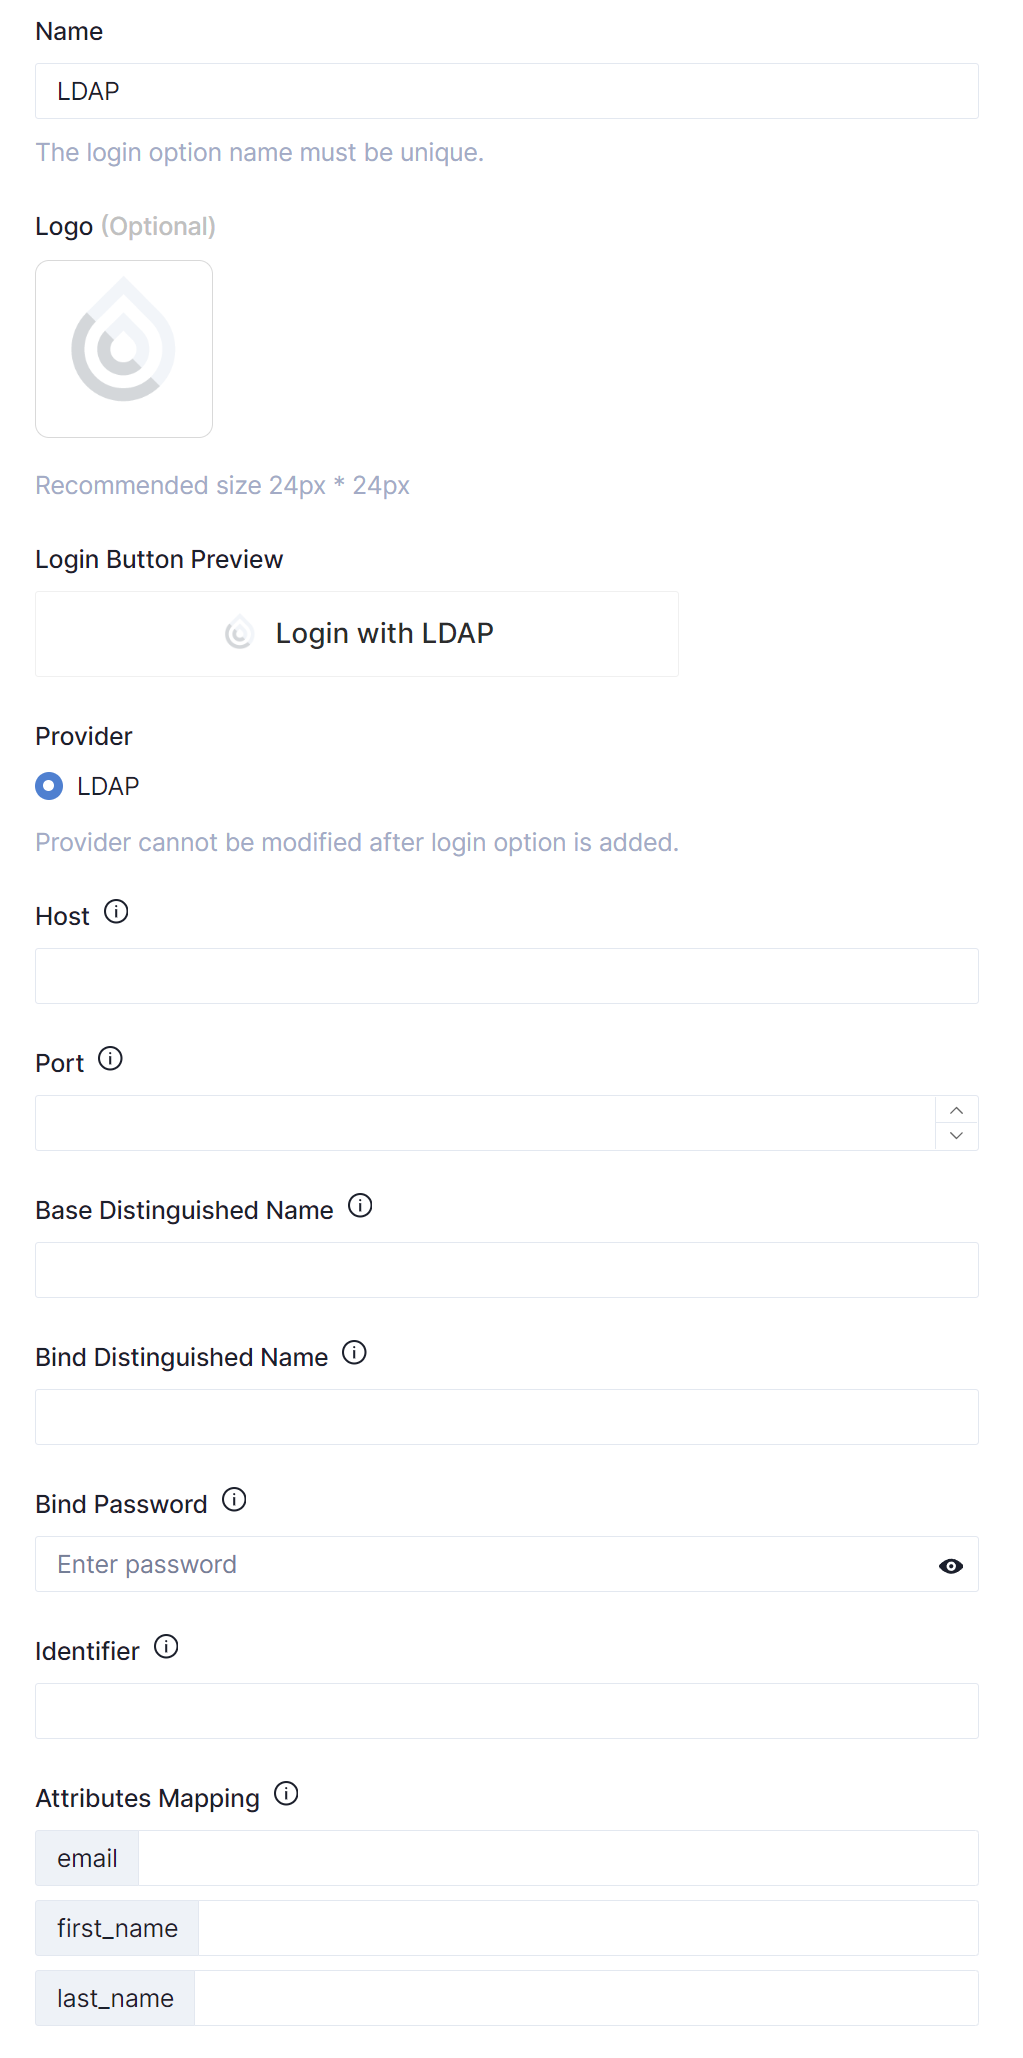Click into the Host input field
The image size is (1023, 2058).
(507, 976)
